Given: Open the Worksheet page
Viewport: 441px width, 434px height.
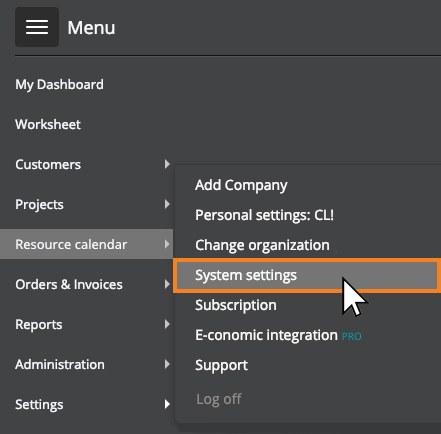Looking at the screenshot, I should pyautogui.click(x=48, y=124).
